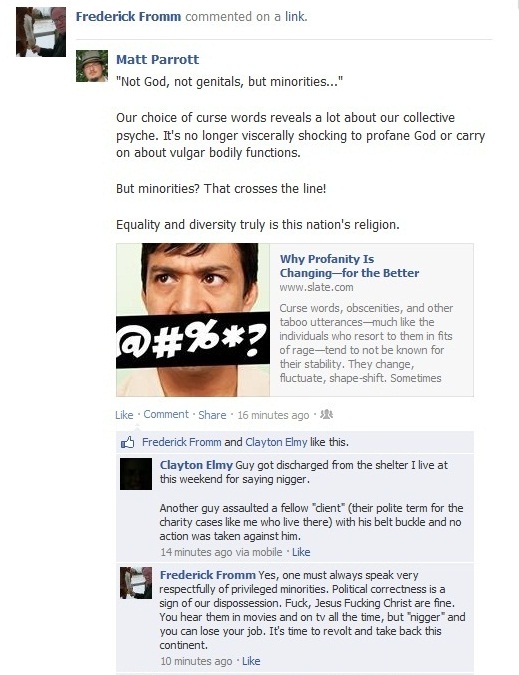This screenshot has height=675, width=519.
Task: Like Matt Parrott's post
Action: [x=124, y=415]
